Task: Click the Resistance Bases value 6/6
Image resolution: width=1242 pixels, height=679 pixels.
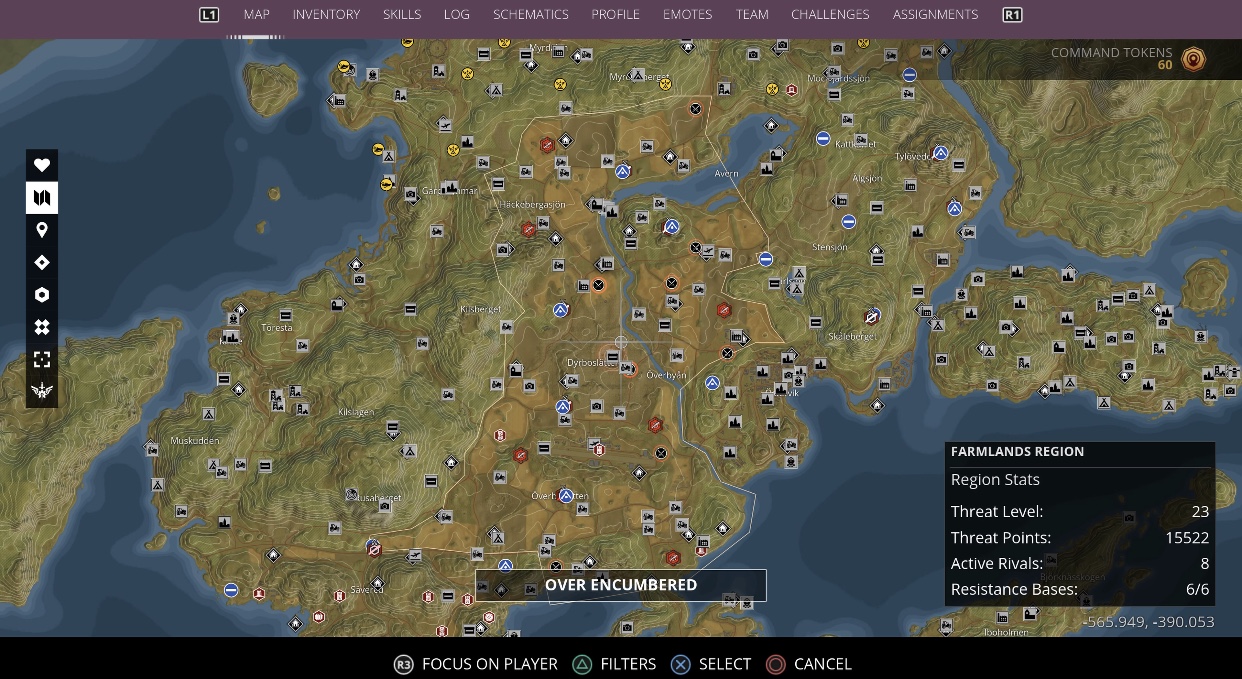Action: point(1197,590)
